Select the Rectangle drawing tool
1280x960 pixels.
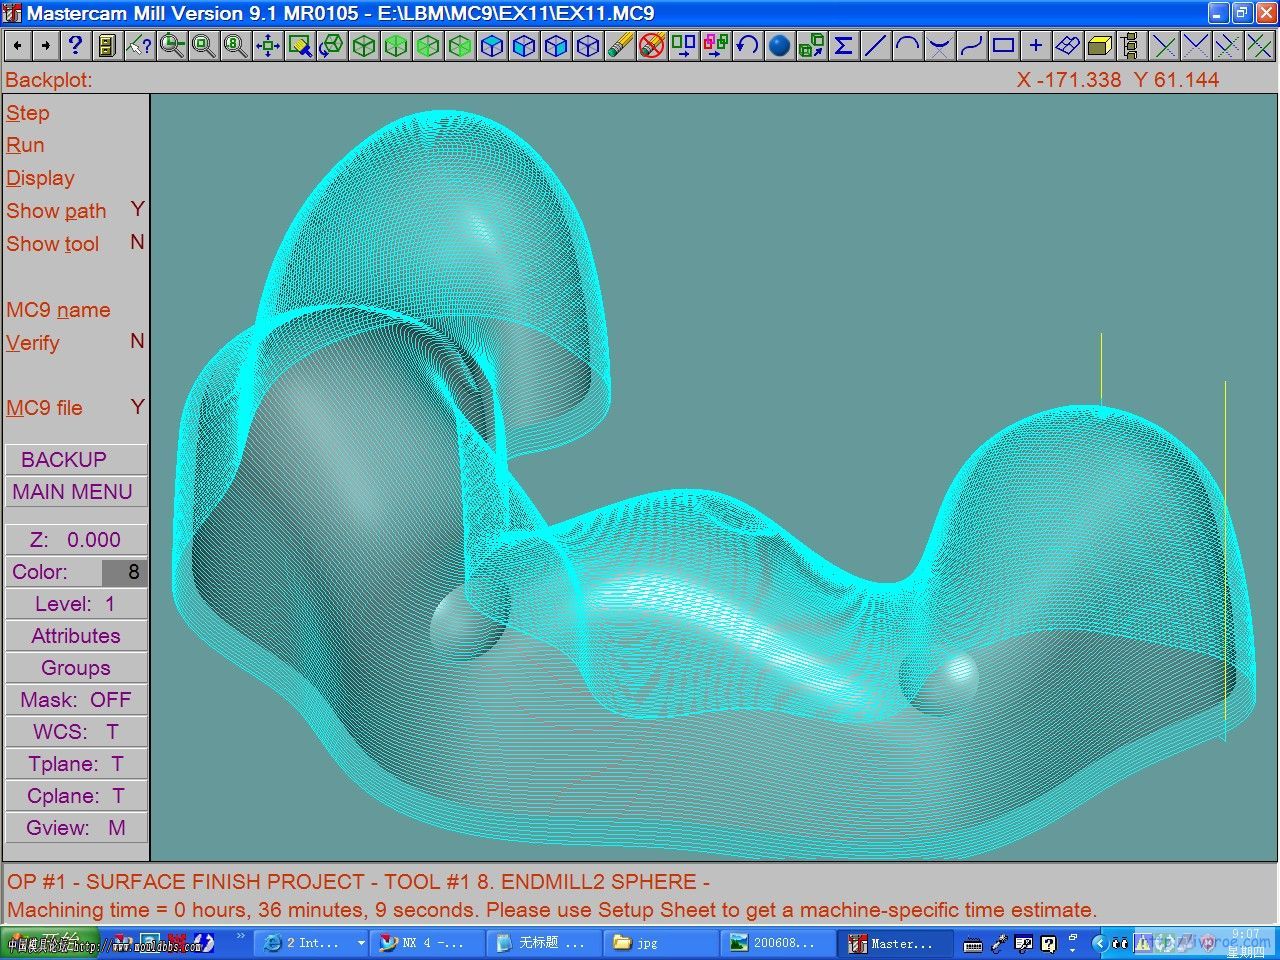click(1003, 46)
